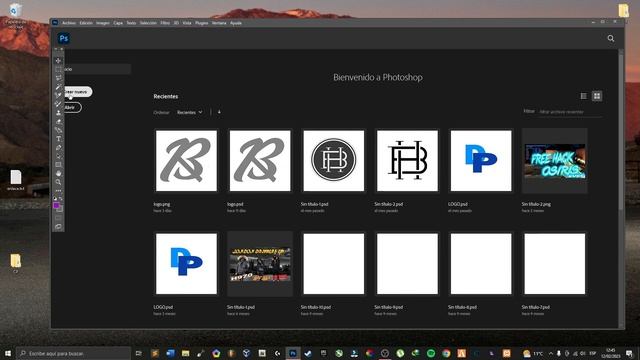This screenshot has width=640, height=360.
Task: Select the Inicio entry in left sidebar
Action: coord(97,69)
